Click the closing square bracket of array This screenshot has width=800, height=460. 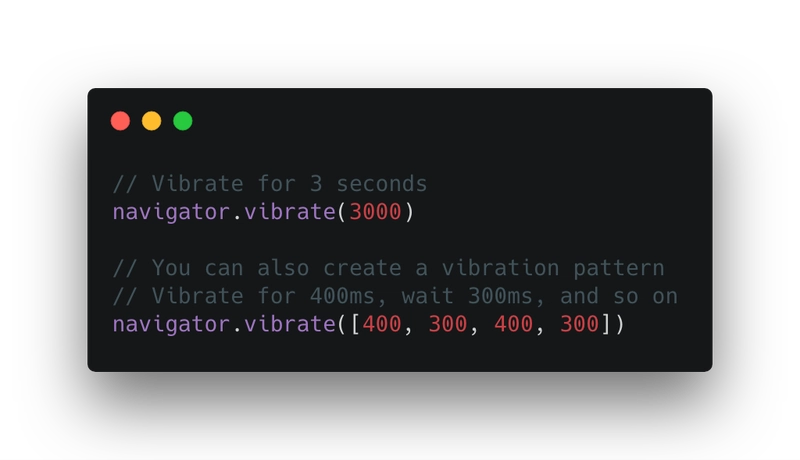point(606,324)
